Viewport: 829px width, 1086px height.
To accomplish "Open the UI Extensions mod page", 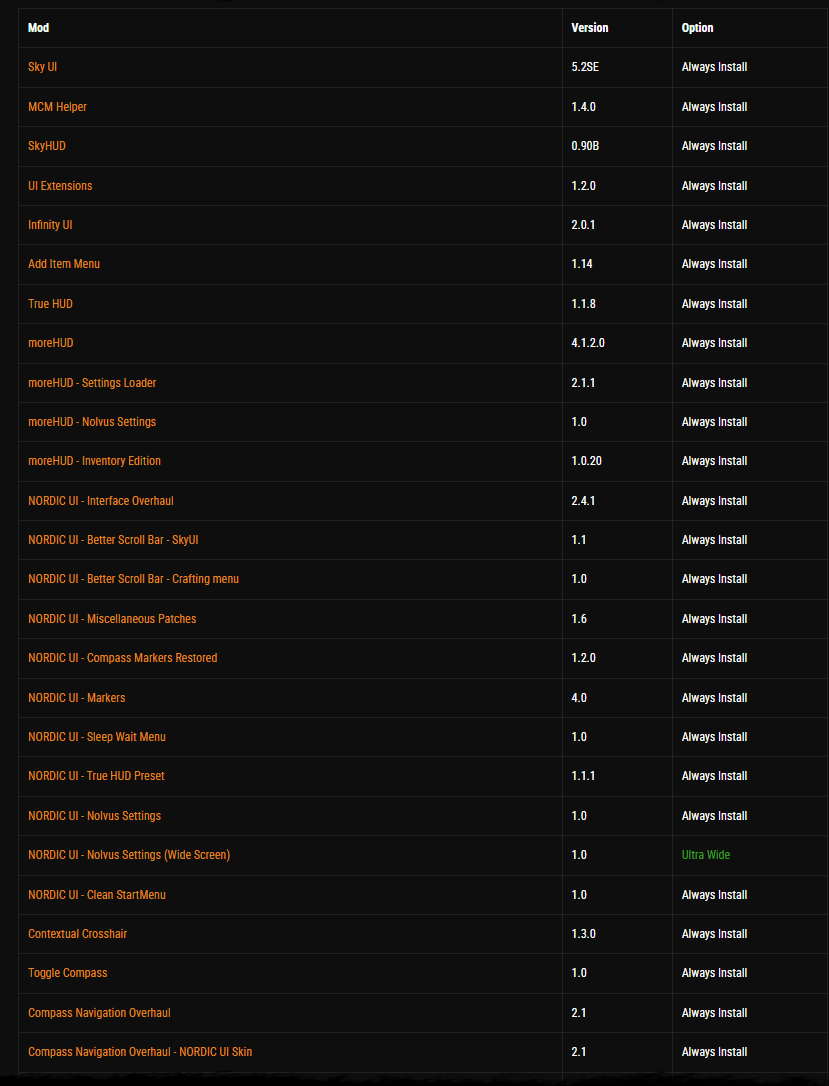I will click(x=60, y=186).
